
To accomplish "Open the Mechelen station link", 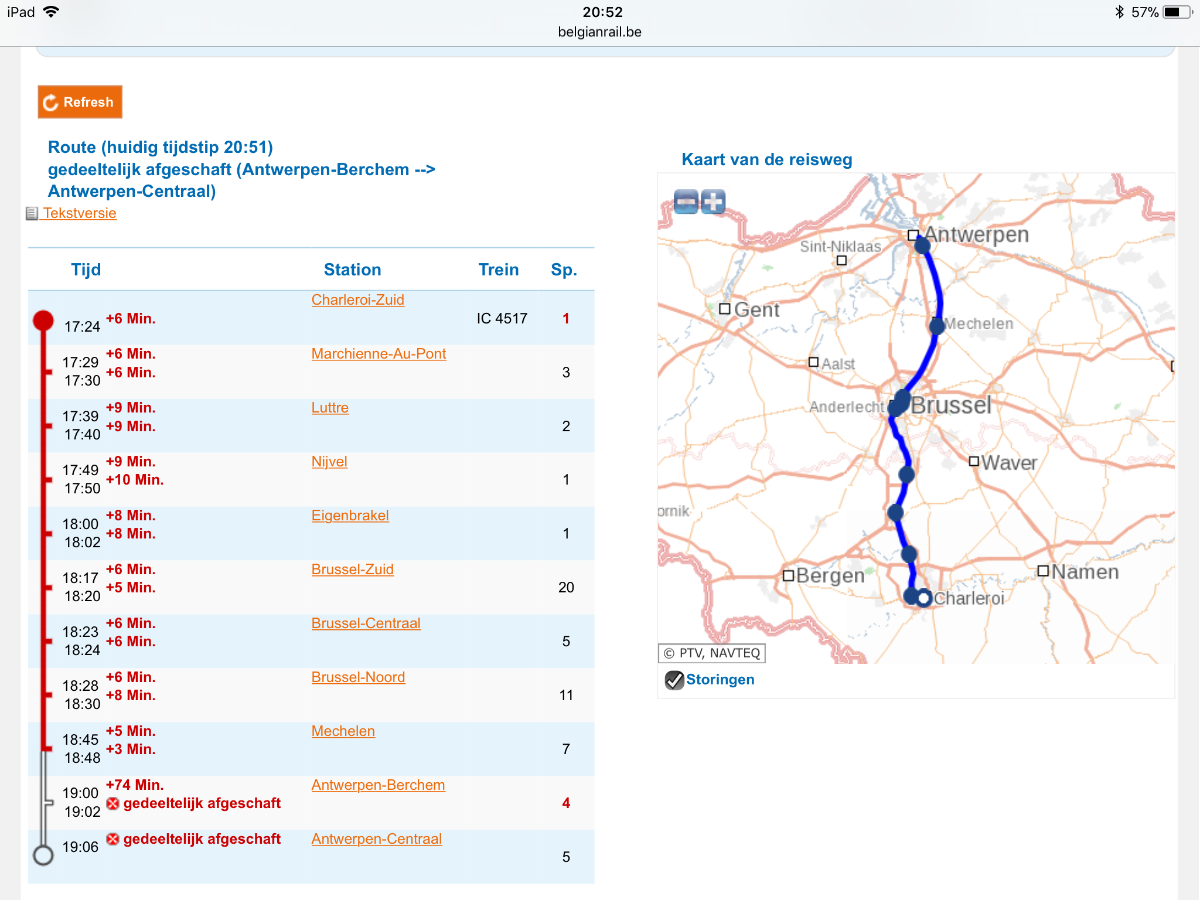I will [343, 731].
